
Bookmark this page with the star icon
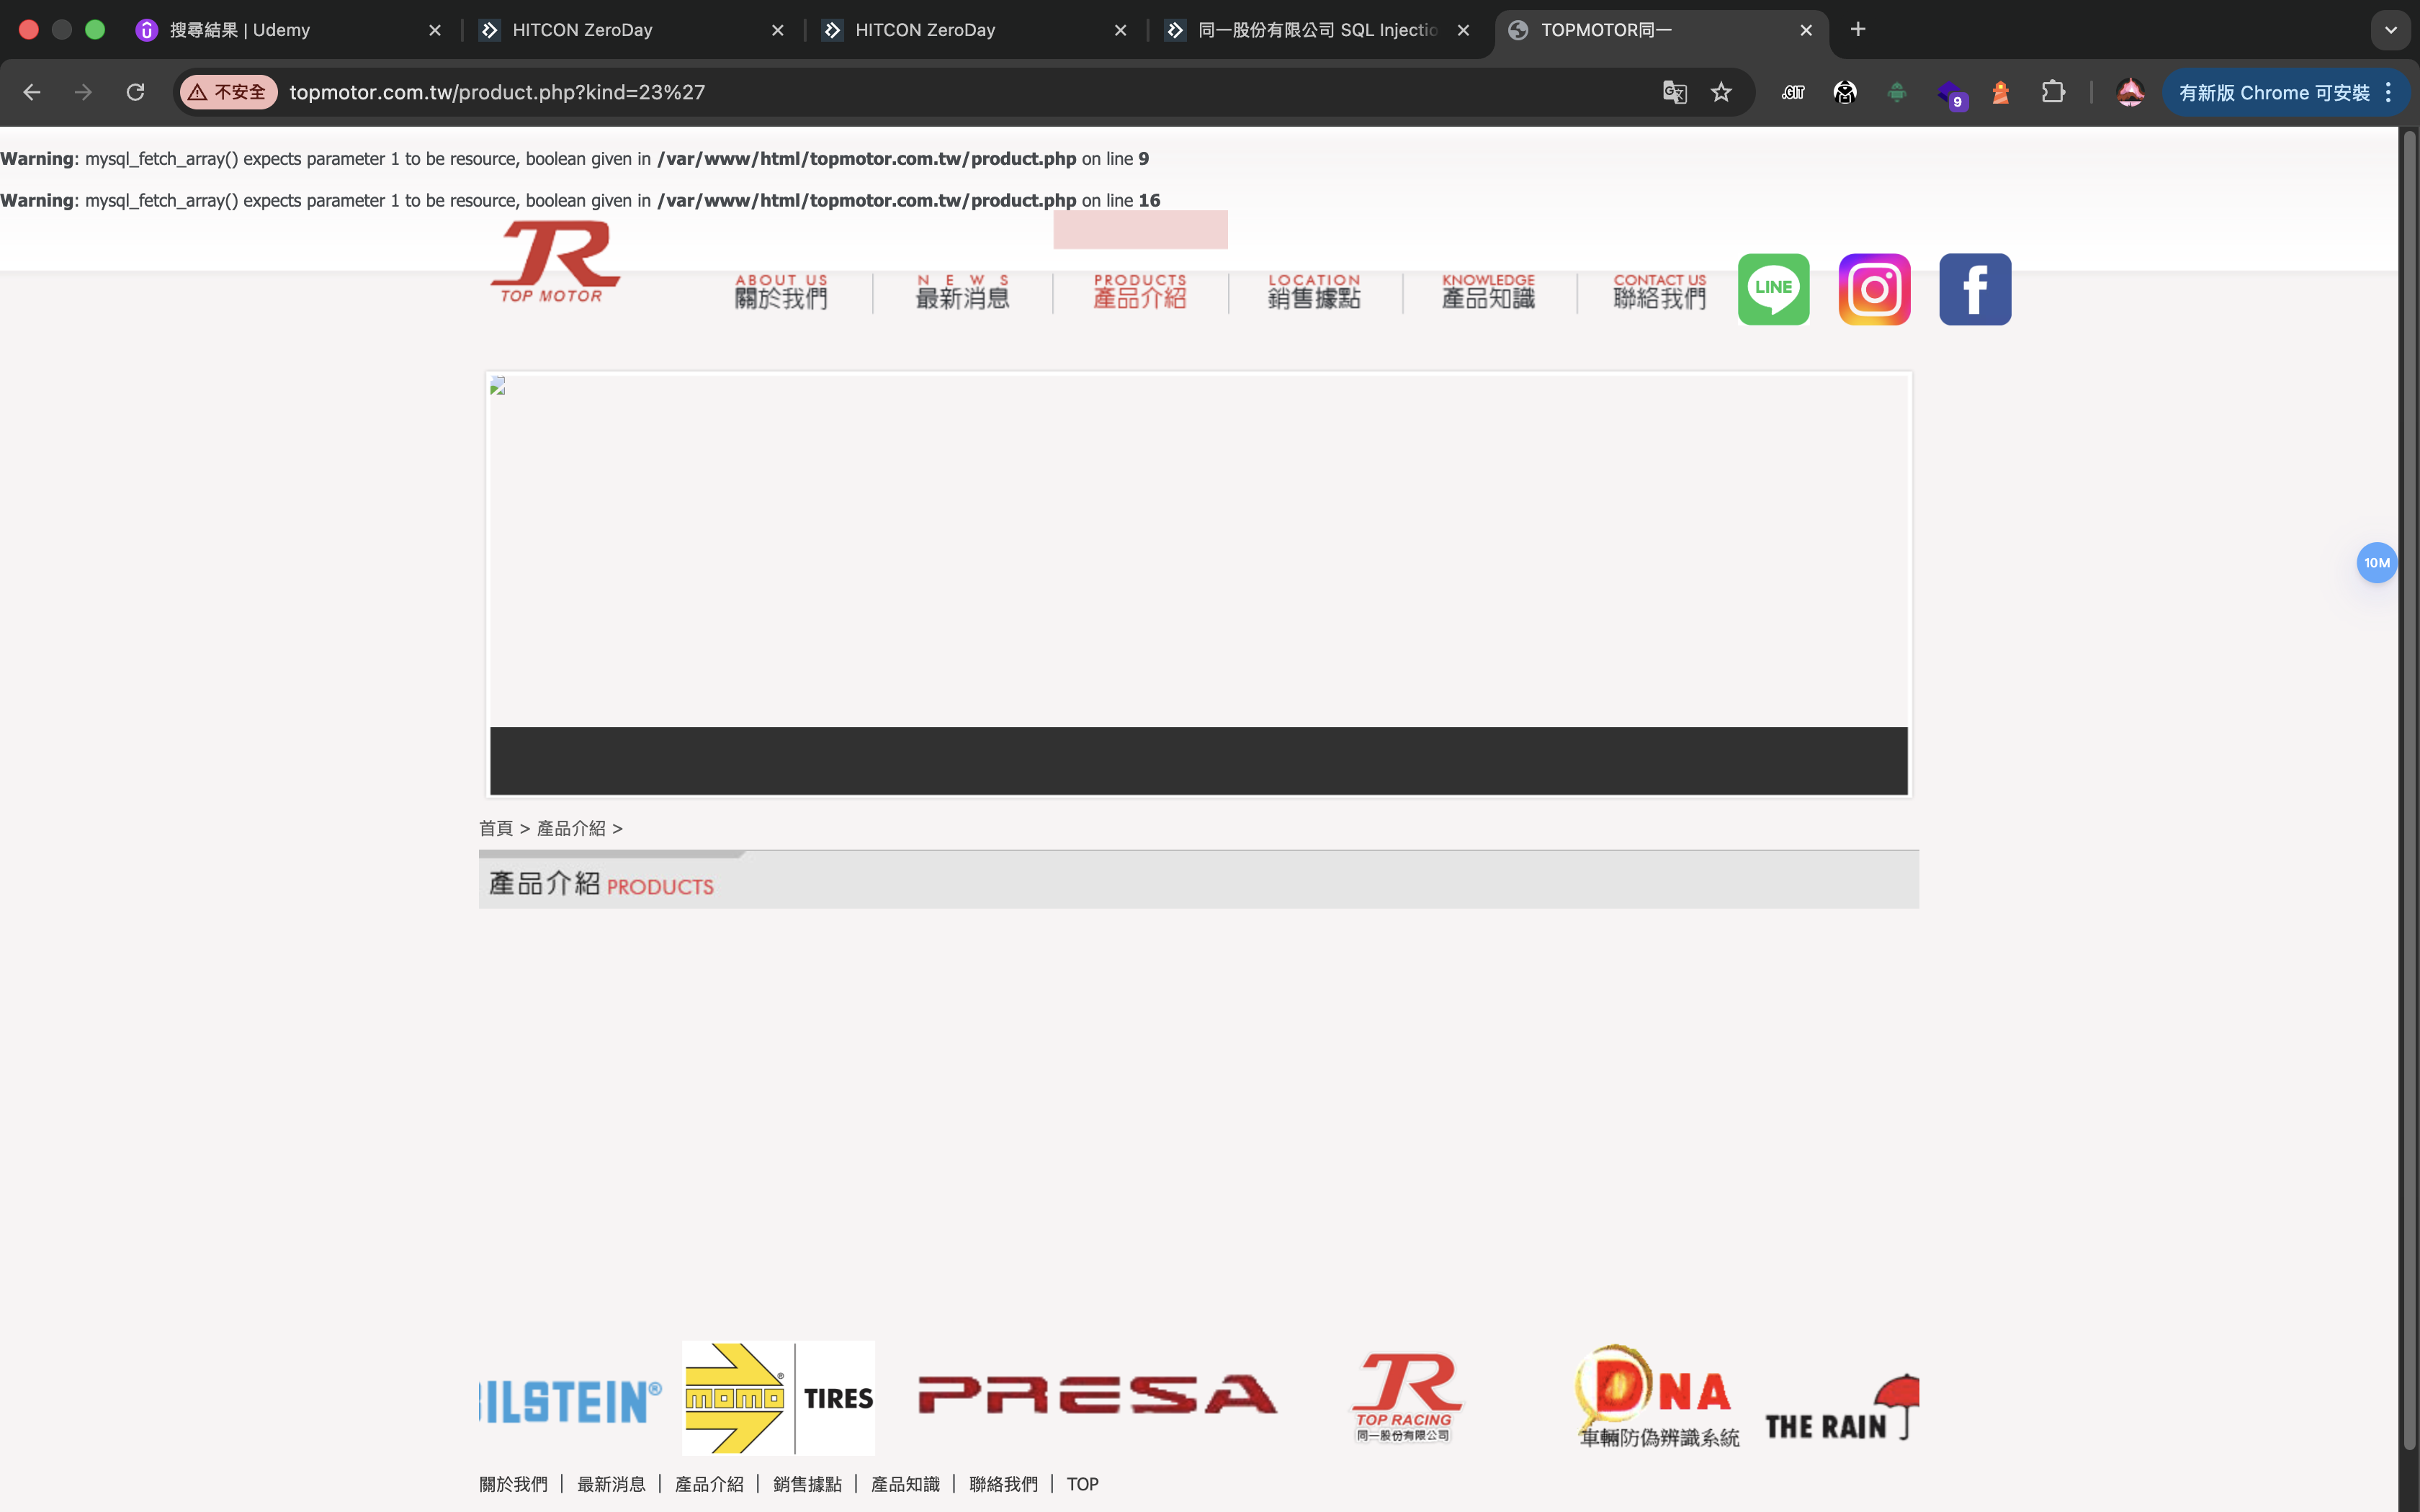click(1721, 92)
